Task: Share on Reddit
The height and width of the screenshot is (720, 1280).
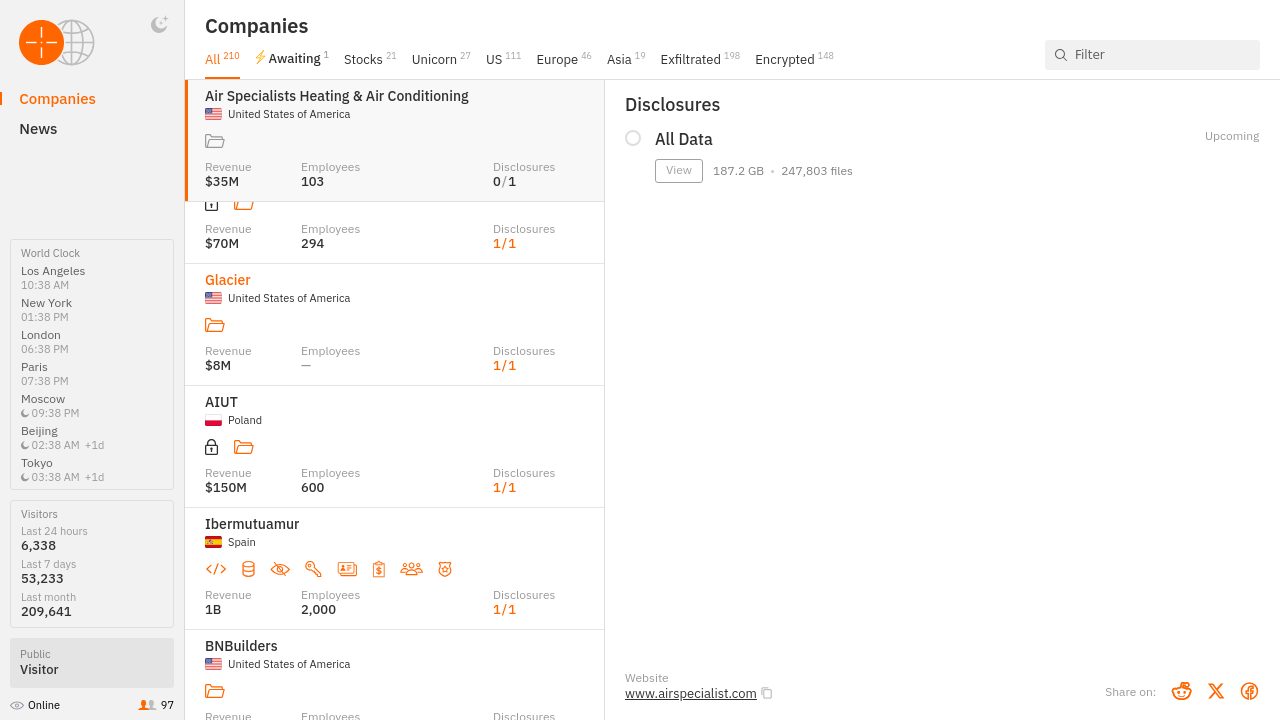Action: pos(1181,691)
